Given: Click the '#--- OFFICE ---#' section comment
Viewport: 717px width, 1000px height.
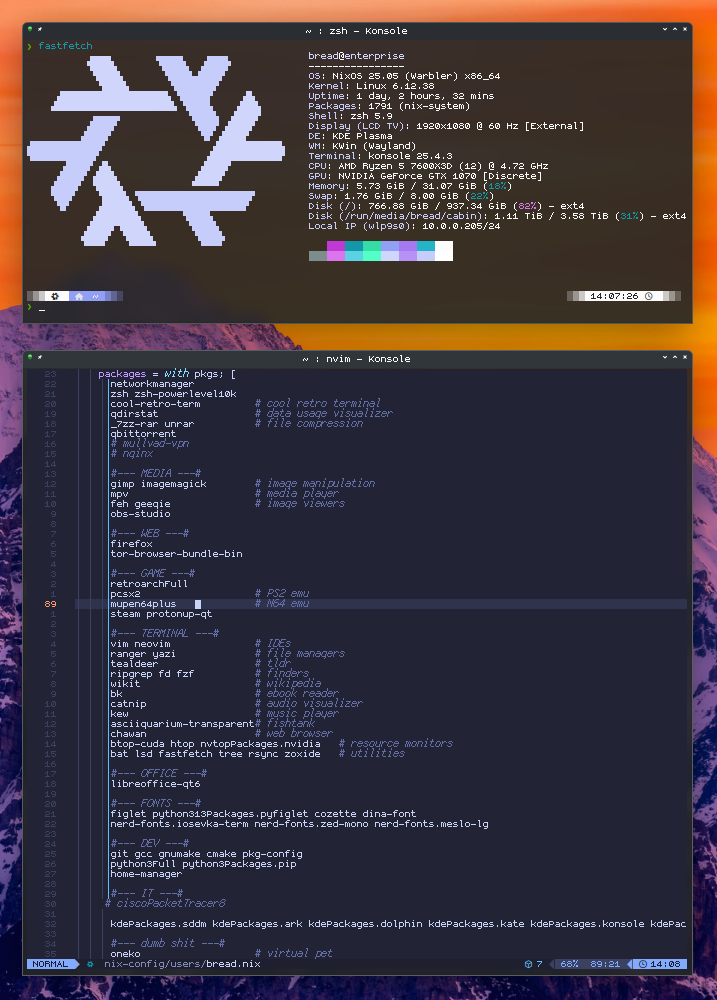Looking at the screenshot, I should coord(158,773).
